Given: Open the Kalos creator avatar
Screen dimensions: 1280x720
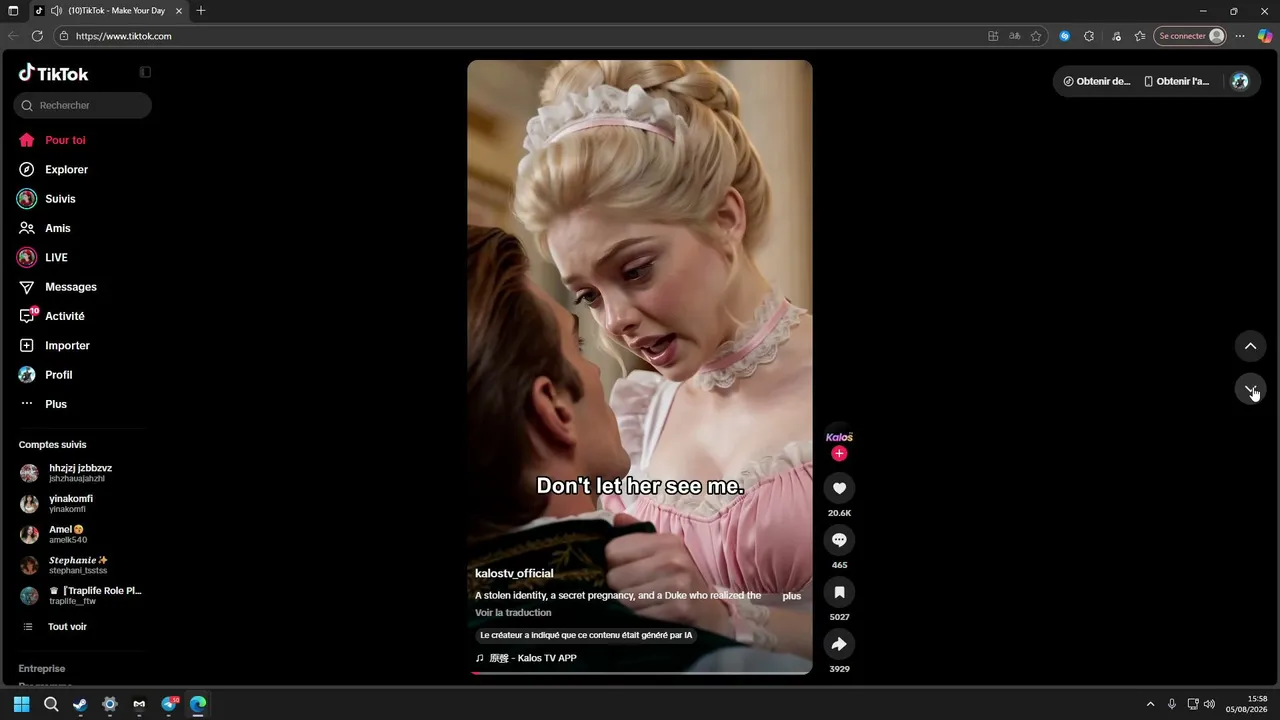Looking at the screenshot, I should [x=839, y=437].
